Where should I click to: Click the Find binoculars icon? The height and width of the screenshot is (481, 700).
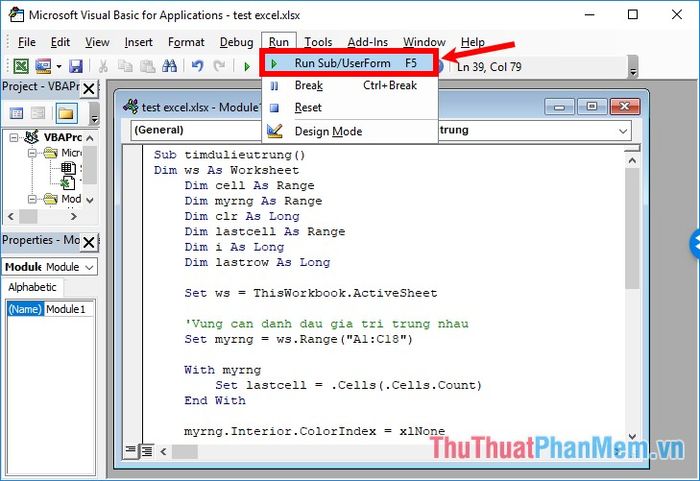point(169,66)
